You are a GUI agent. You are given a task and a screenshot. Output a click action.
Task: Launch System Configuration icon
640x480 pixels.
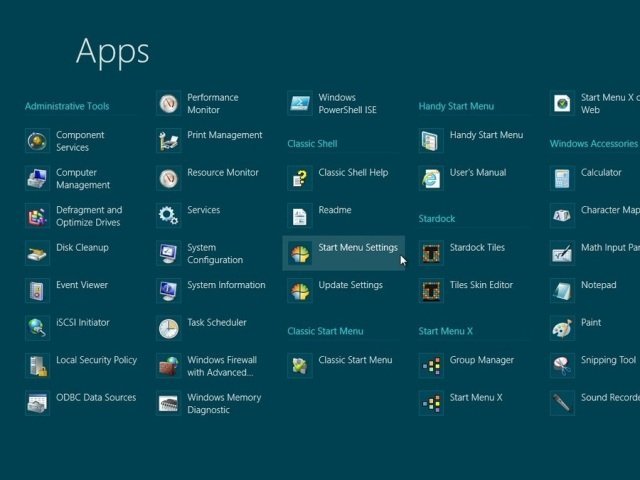point(169,253)
